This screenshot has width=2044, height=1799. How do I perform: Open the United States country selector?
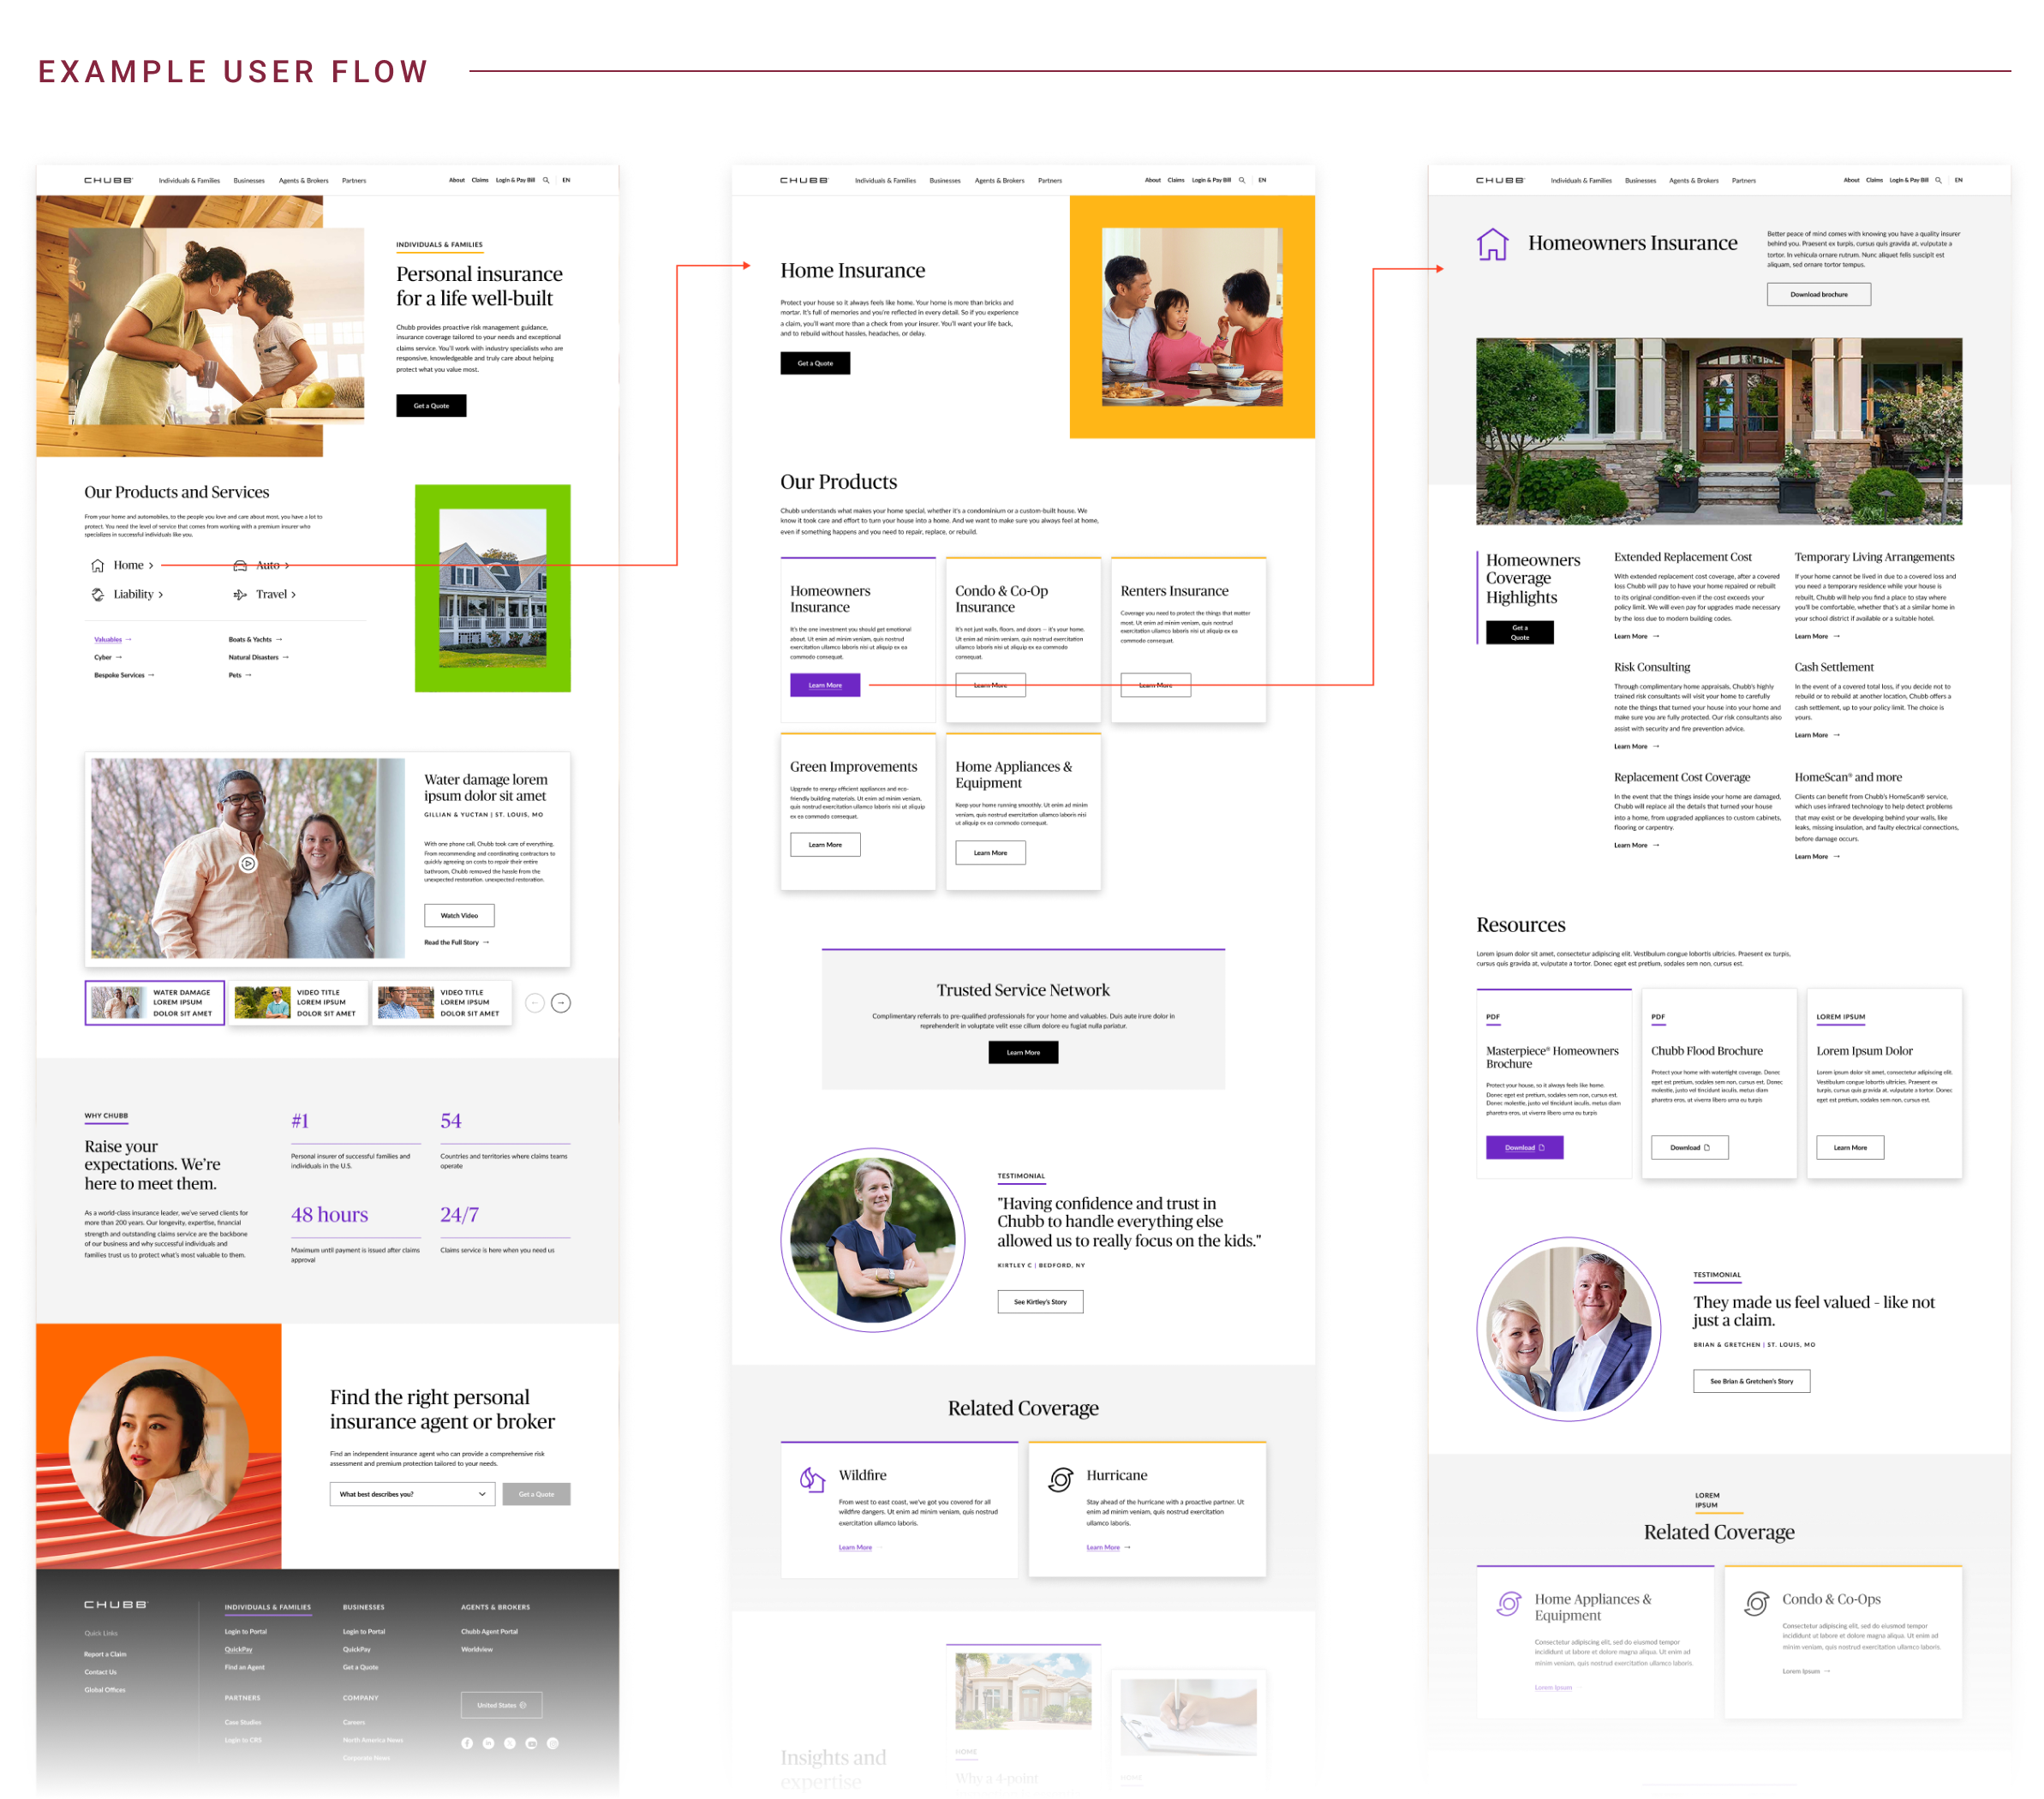pyautogui.click(x=501, y=1705)
